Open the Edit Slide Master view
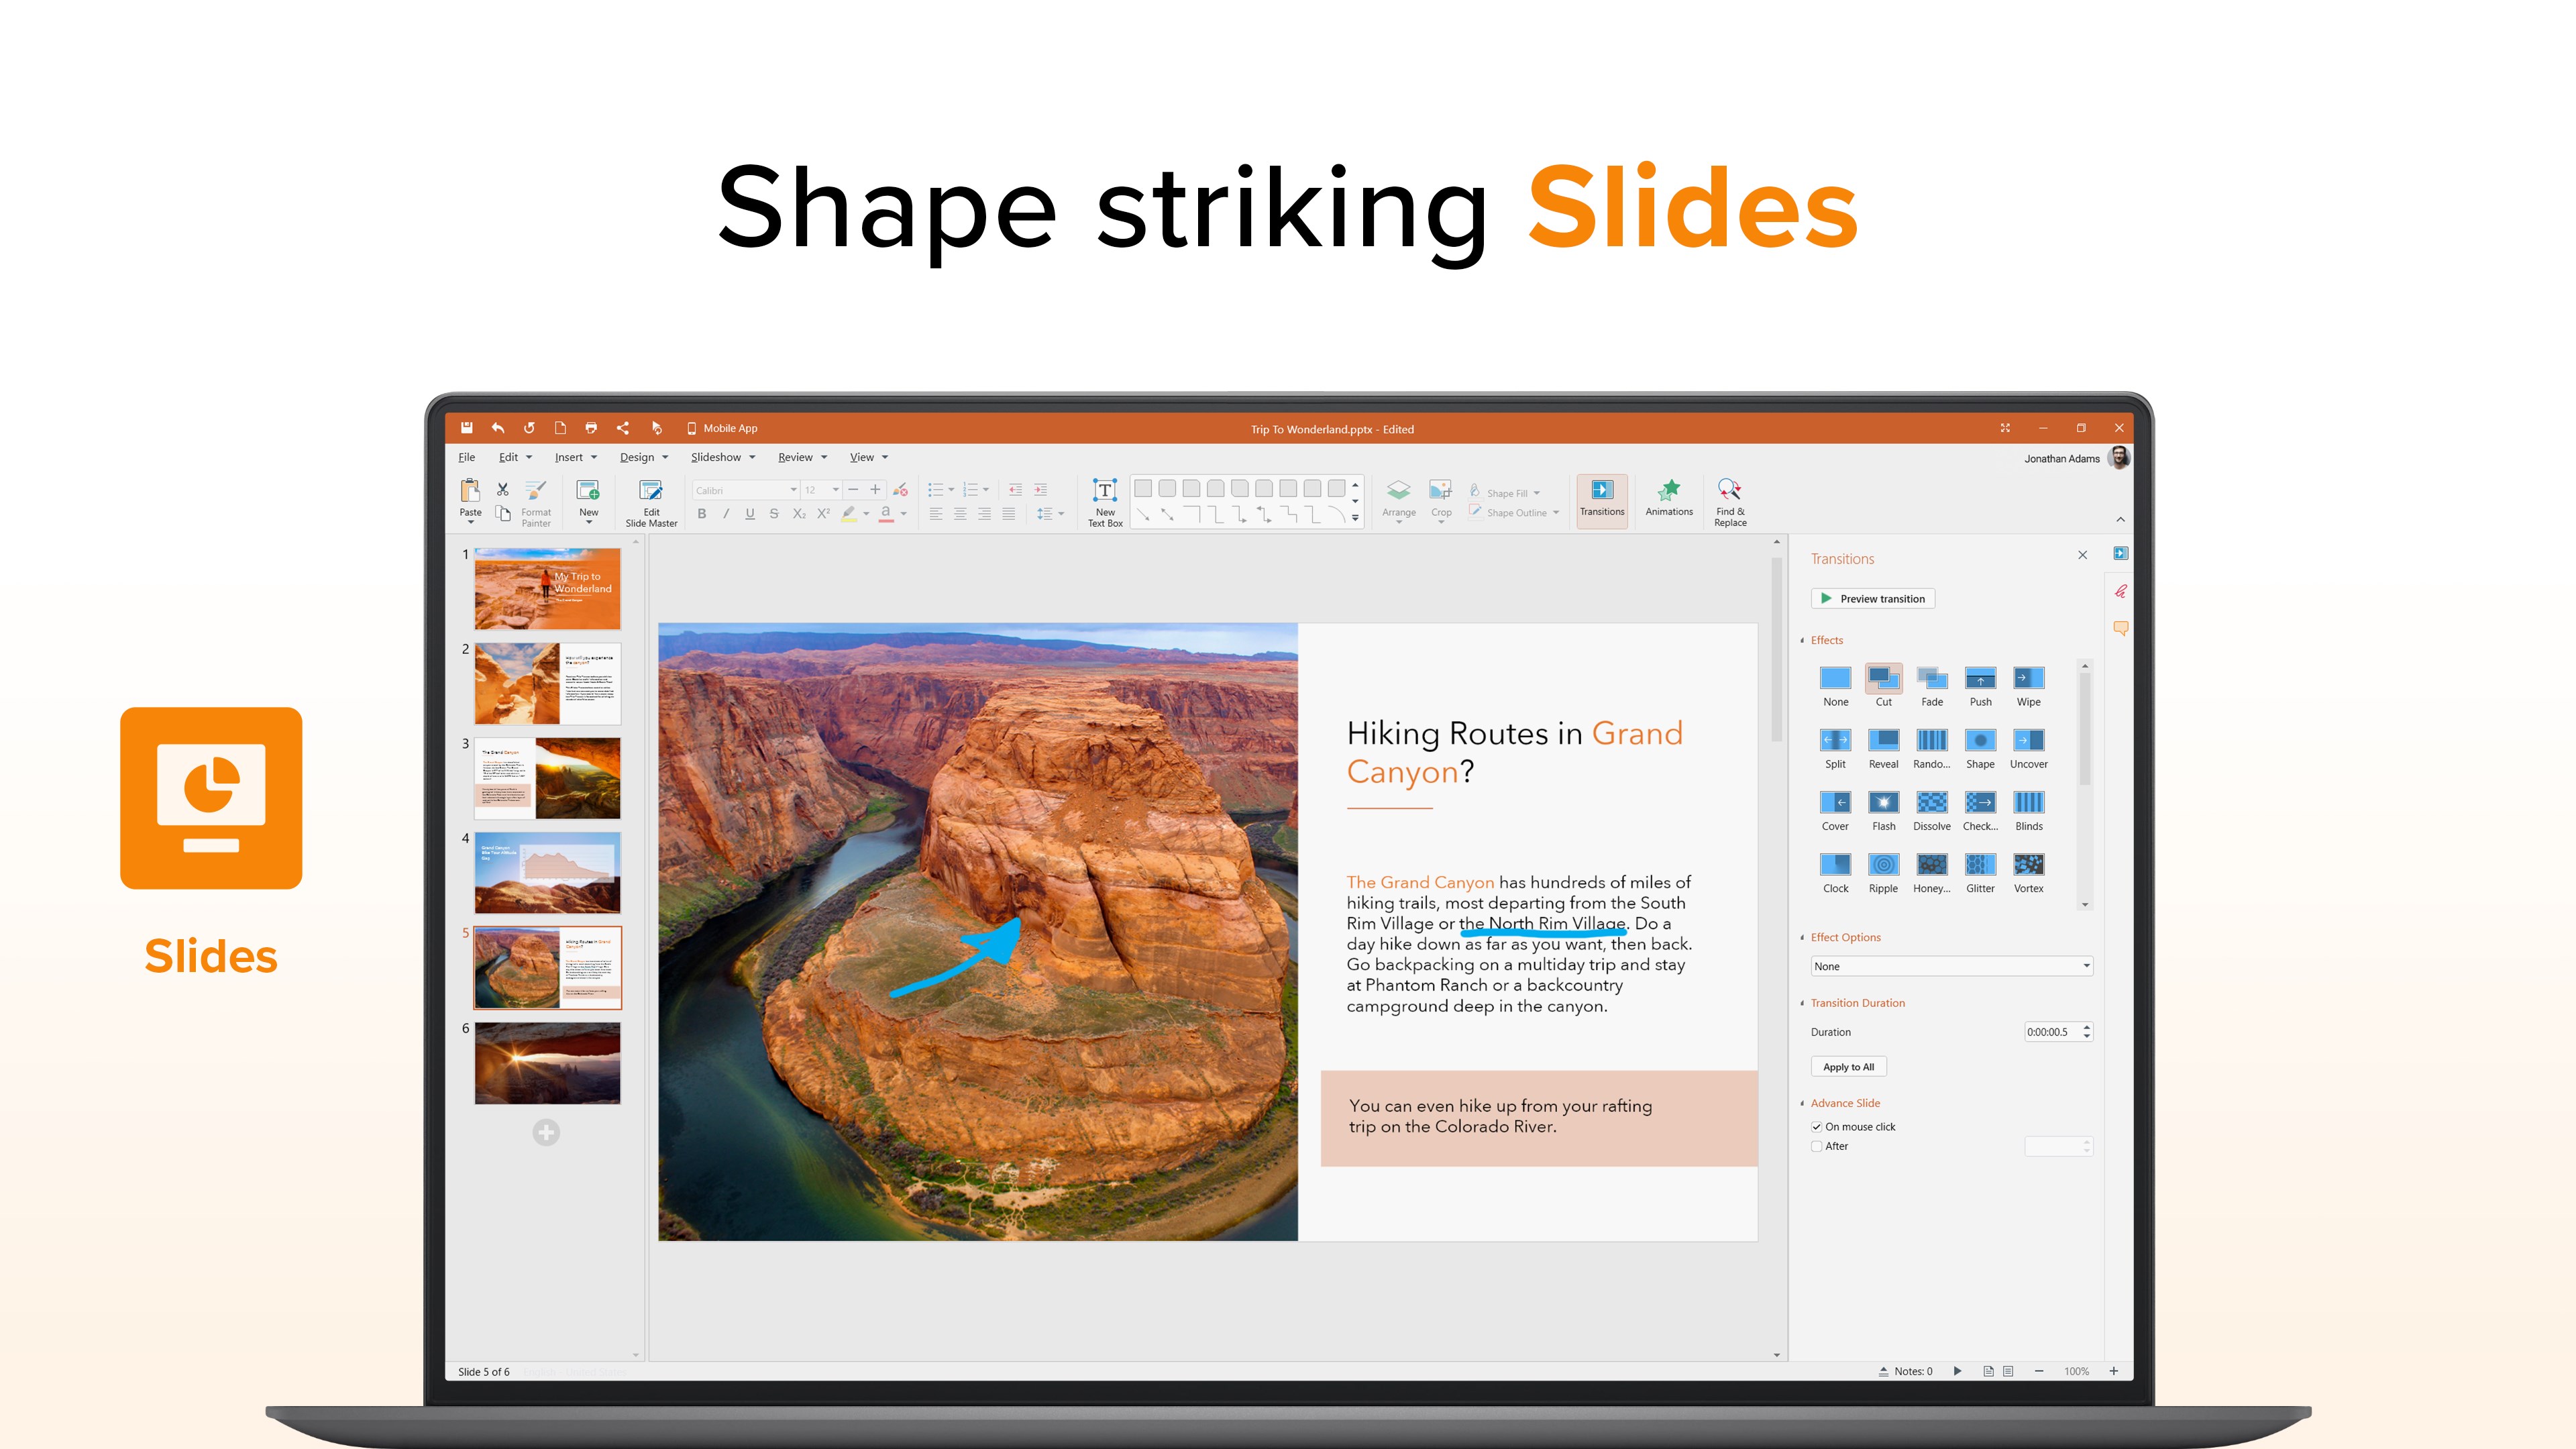The width and height of the screenshot is (2576, 1449). (651, 501)
